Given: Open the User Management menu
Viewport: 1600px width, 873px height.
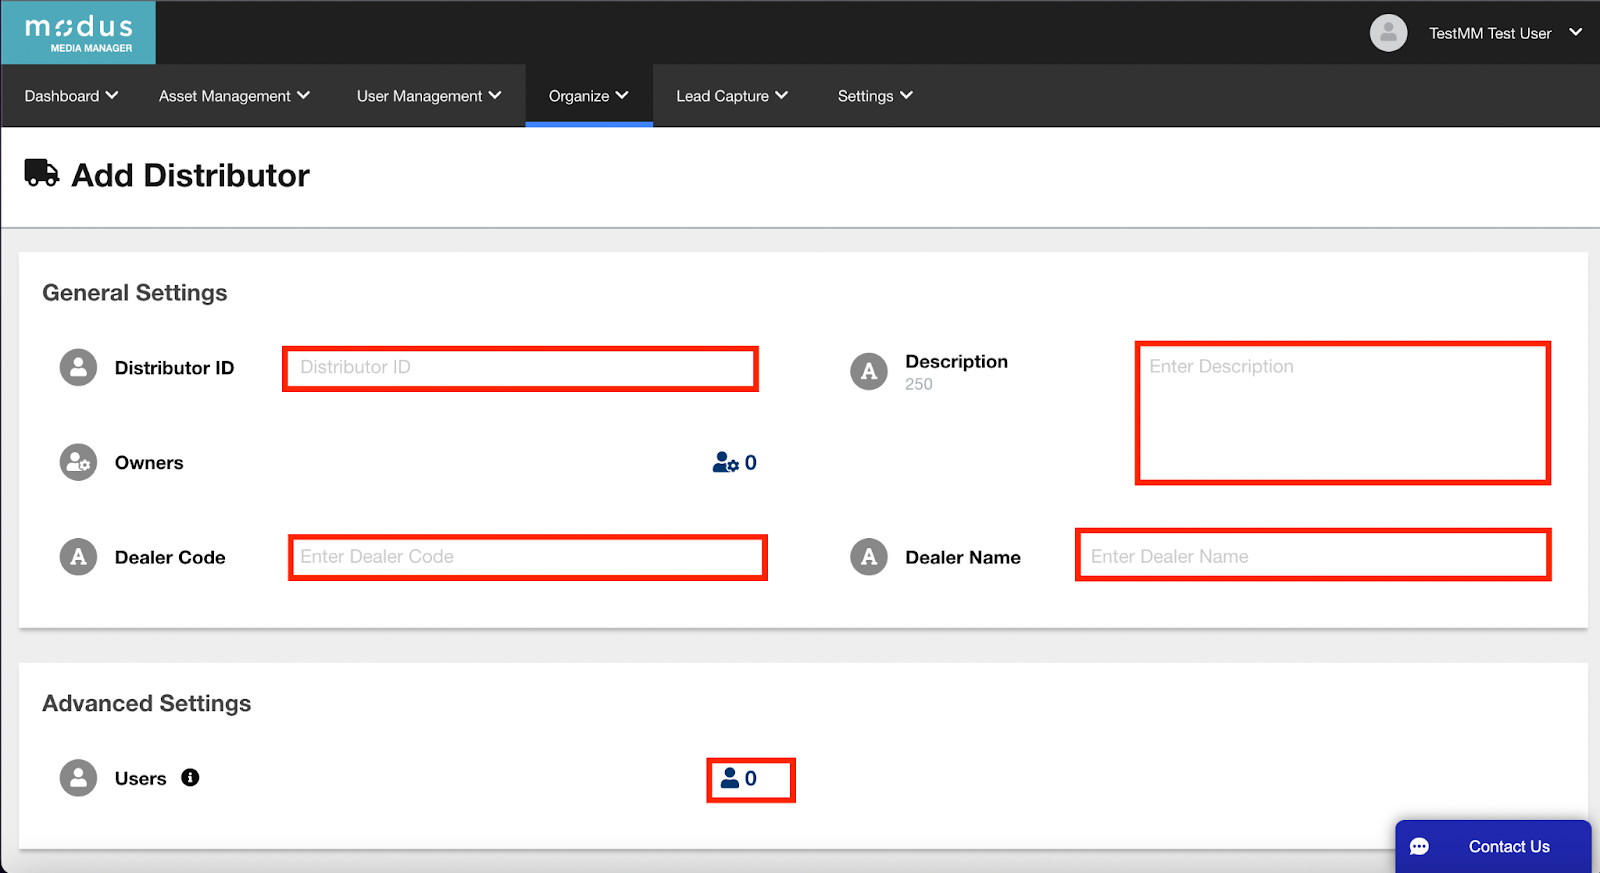Looking at the screenshot, I should click(429, 96).
